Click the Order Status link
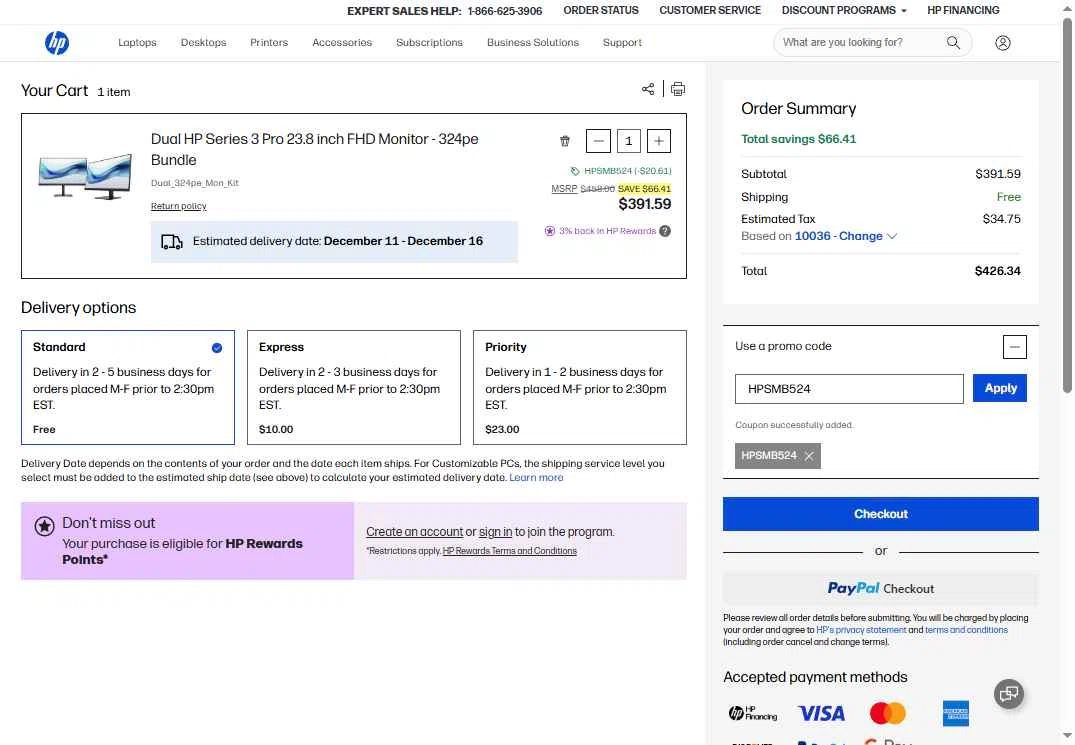This screenshot has width=1075, height=745. [601, 10]
